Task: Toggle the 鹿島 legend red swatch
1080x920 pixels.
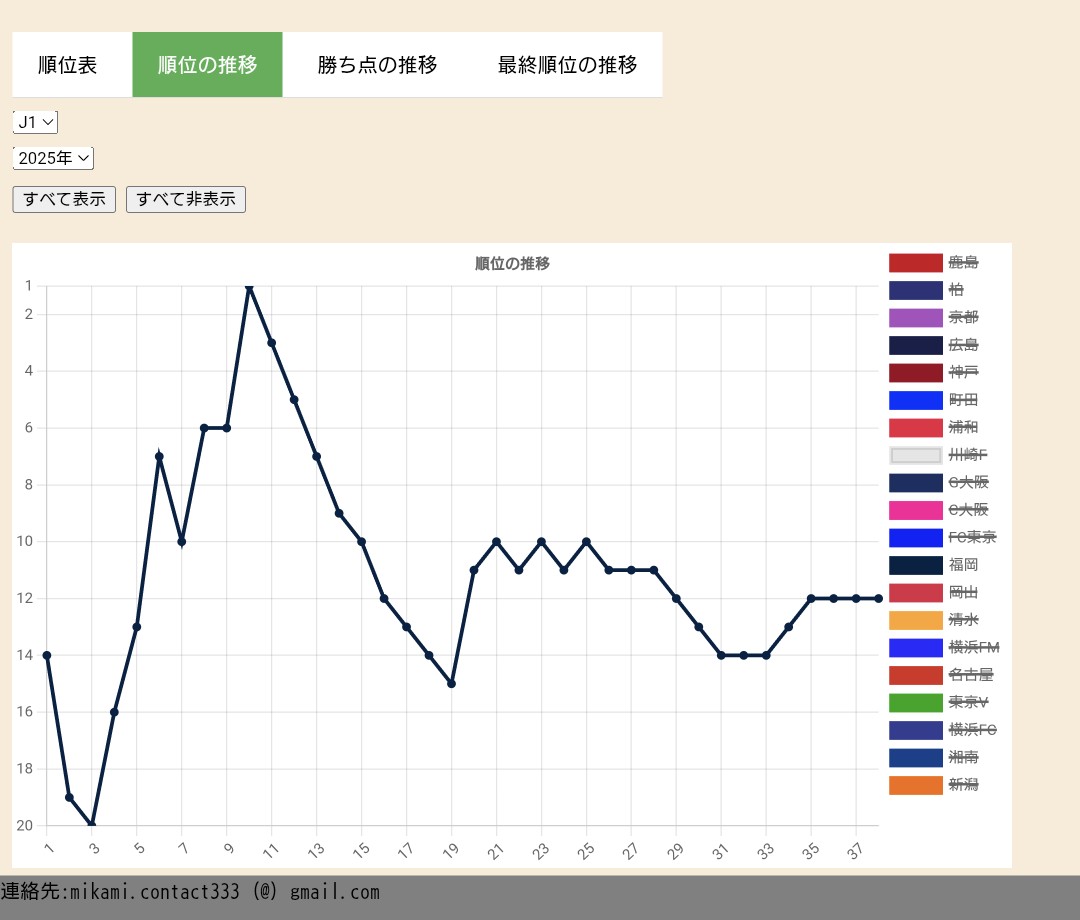Action: click(915, 263)
